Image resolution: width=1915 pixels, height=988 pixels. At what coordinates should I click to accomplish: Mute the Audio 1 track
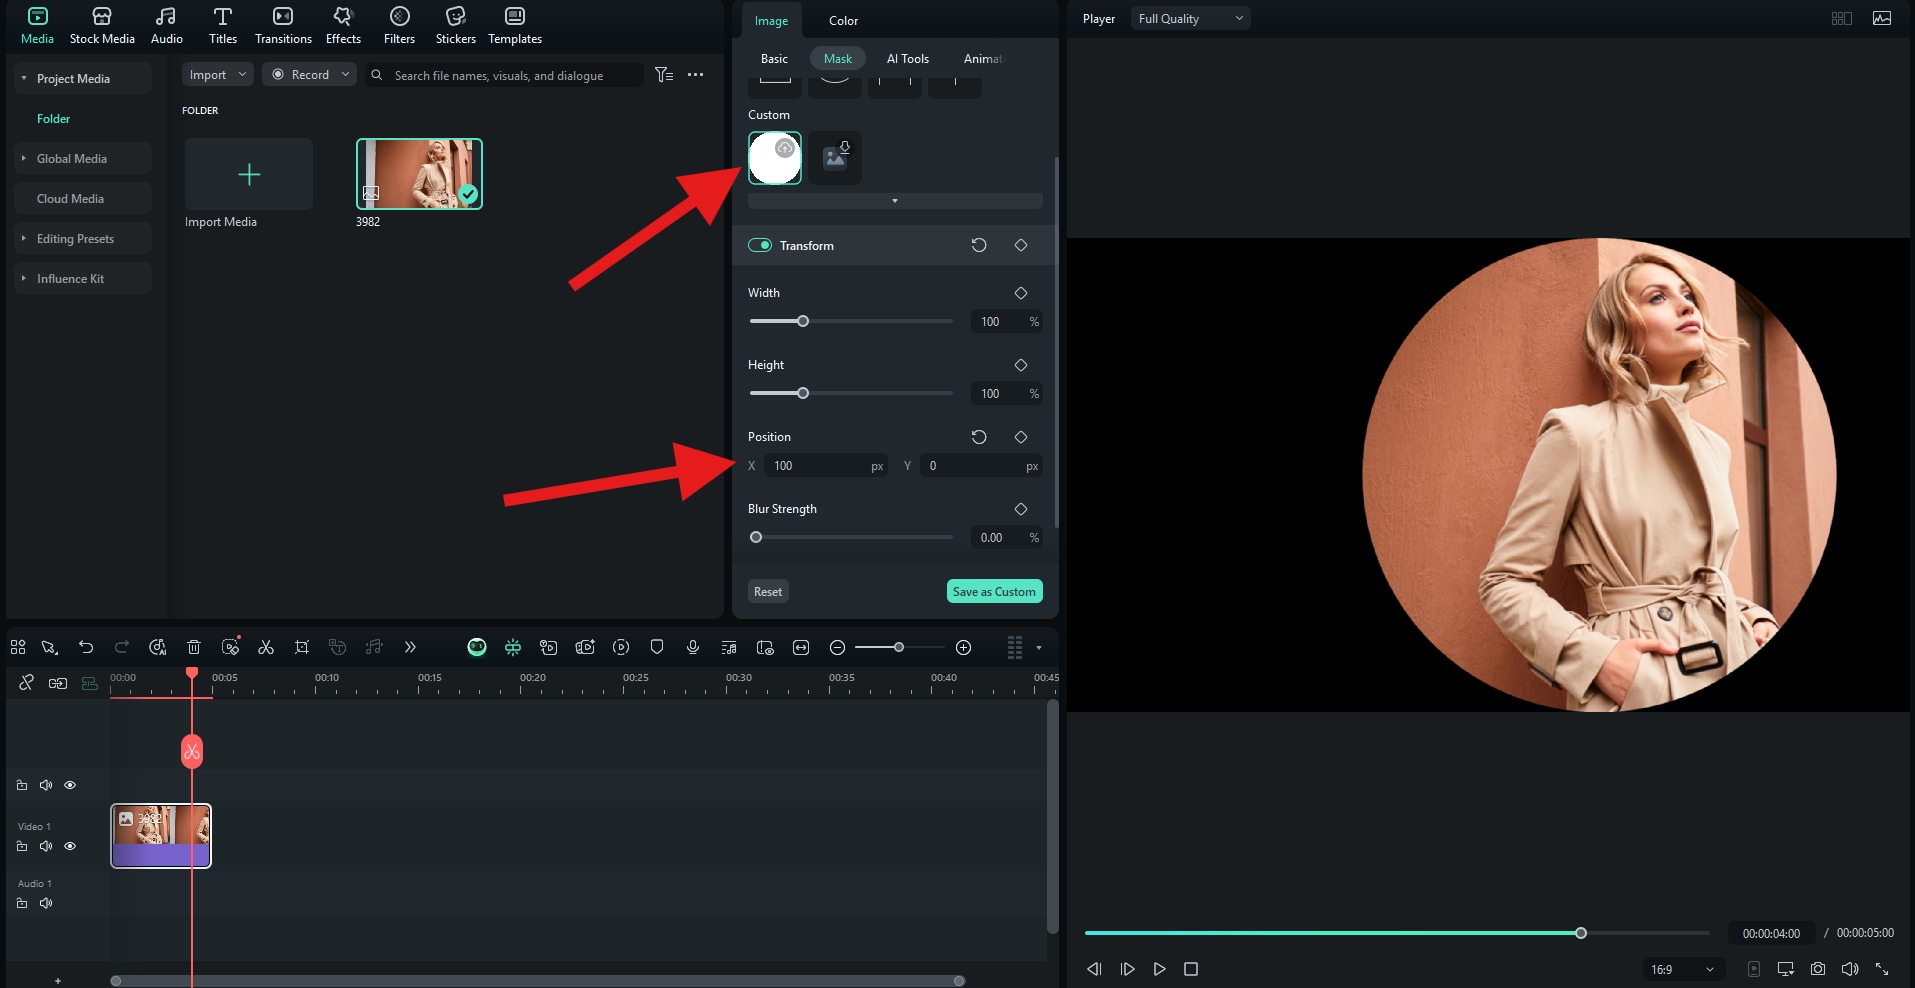[x=46, y=903]
